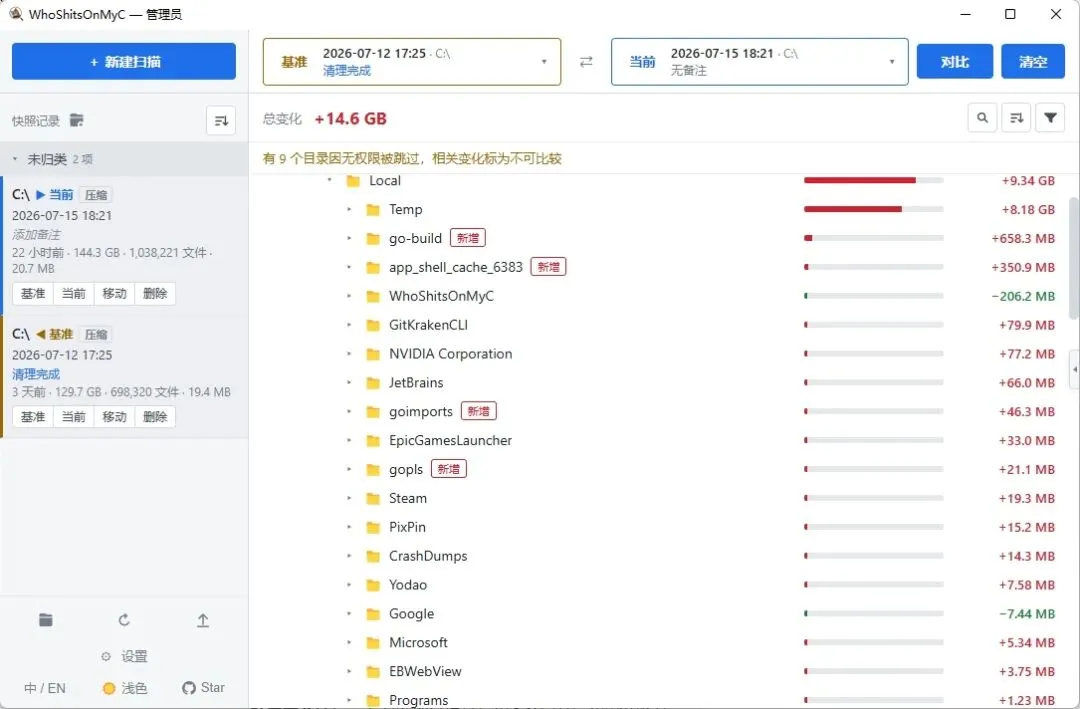1080x709 pixels.
Task: Open the 当前 current snapshot dropdown
Action: click(x=760, y=61)
